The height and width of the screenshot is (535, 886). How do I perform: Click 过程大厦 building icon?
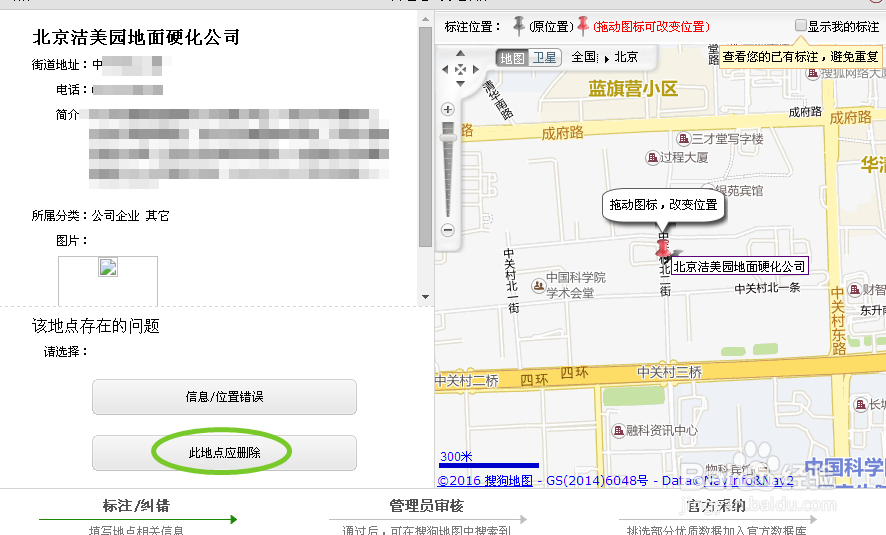[x=652, y=158]
